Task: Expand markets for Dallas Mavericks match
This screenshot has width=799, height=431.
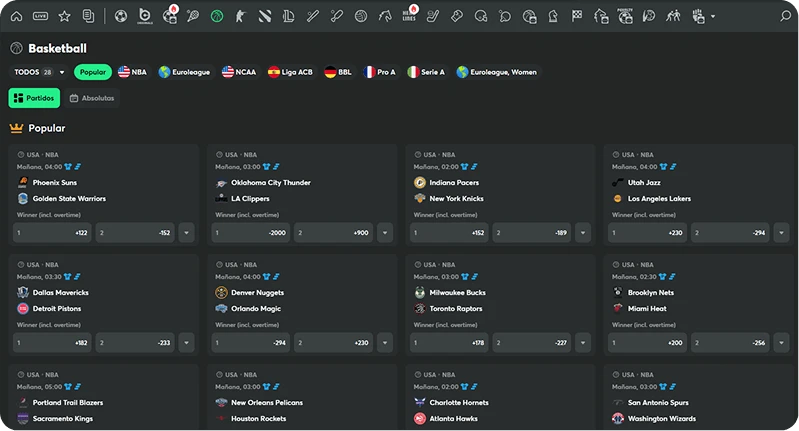Action: (x=187, y=343)
